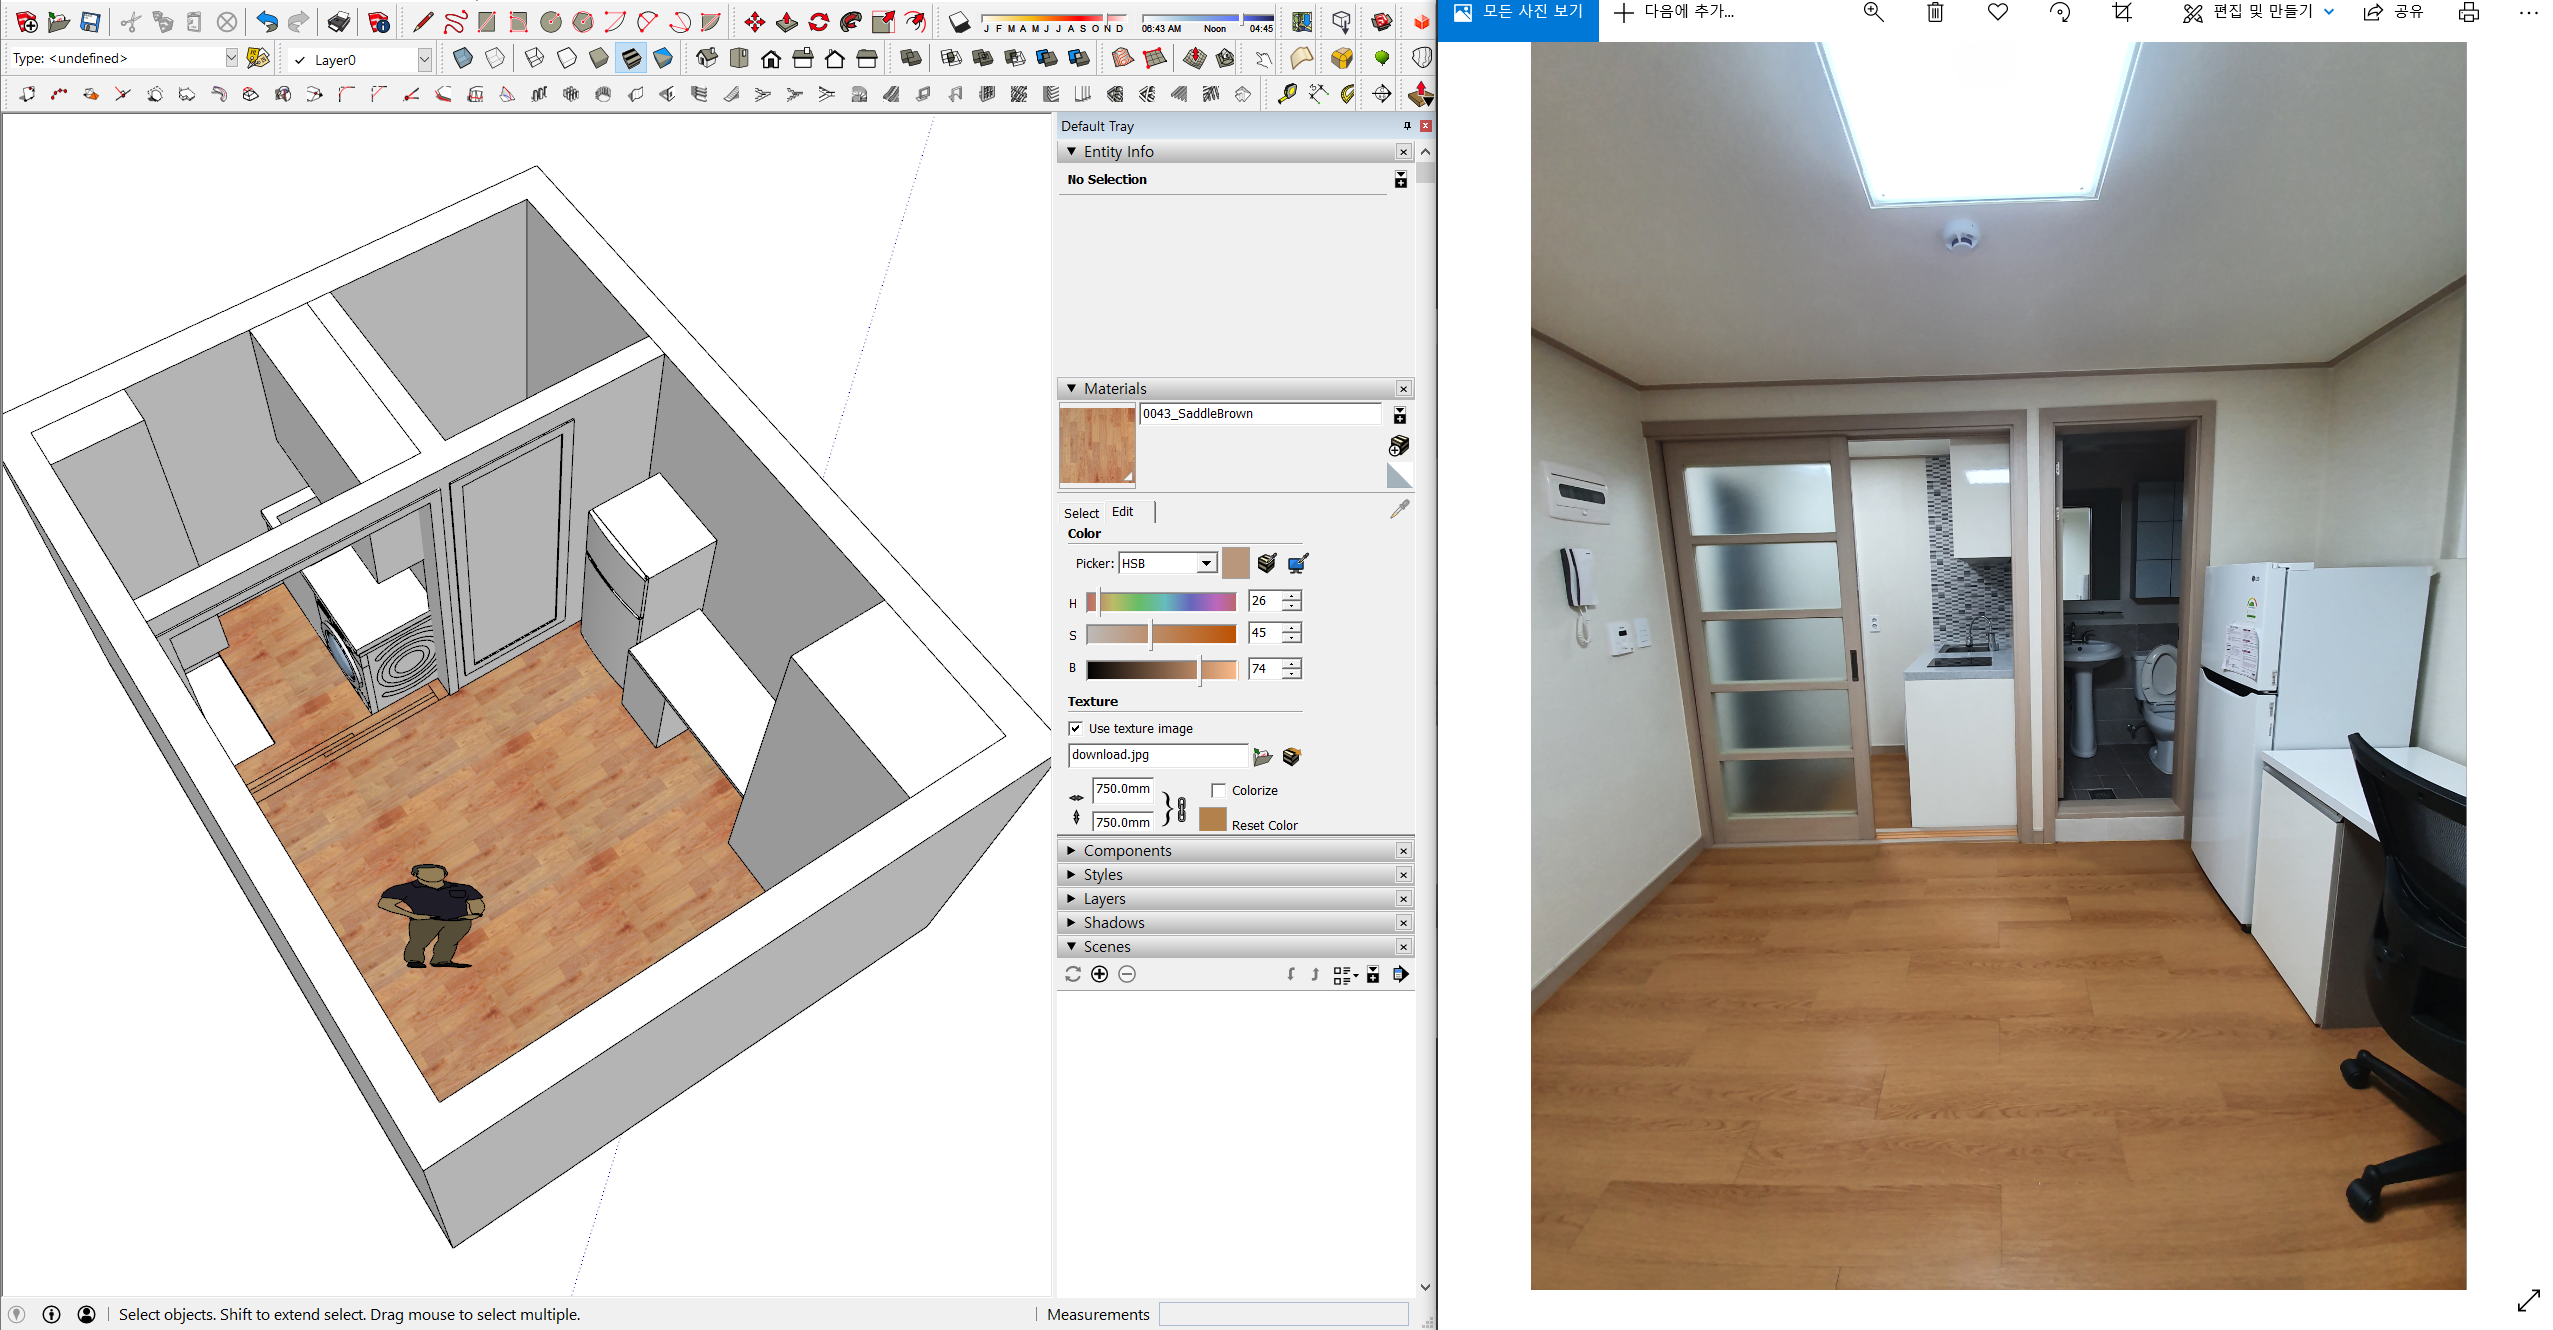The image size is (2553, 1330).
Task: Toggle Use texture image checkbox
Action: (x=1075, y=728)
